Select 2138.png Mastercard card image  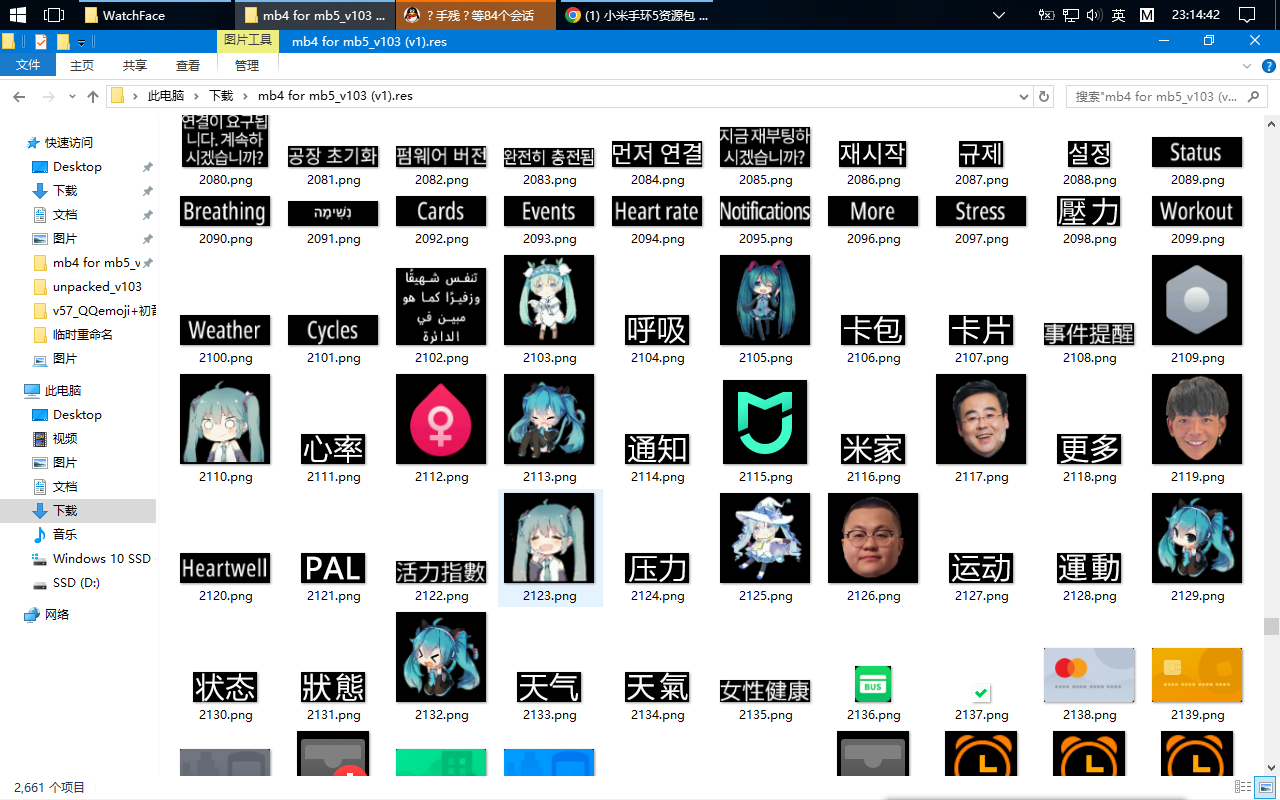tap(1089, 675)
